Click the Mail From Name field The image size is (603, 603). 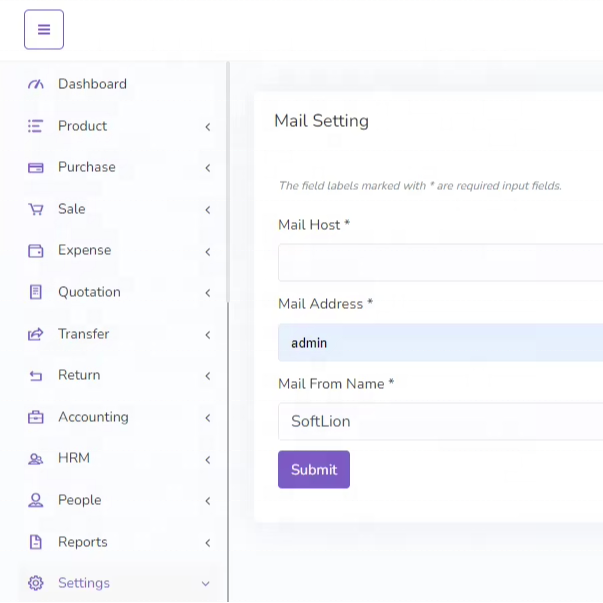point(440,422)
